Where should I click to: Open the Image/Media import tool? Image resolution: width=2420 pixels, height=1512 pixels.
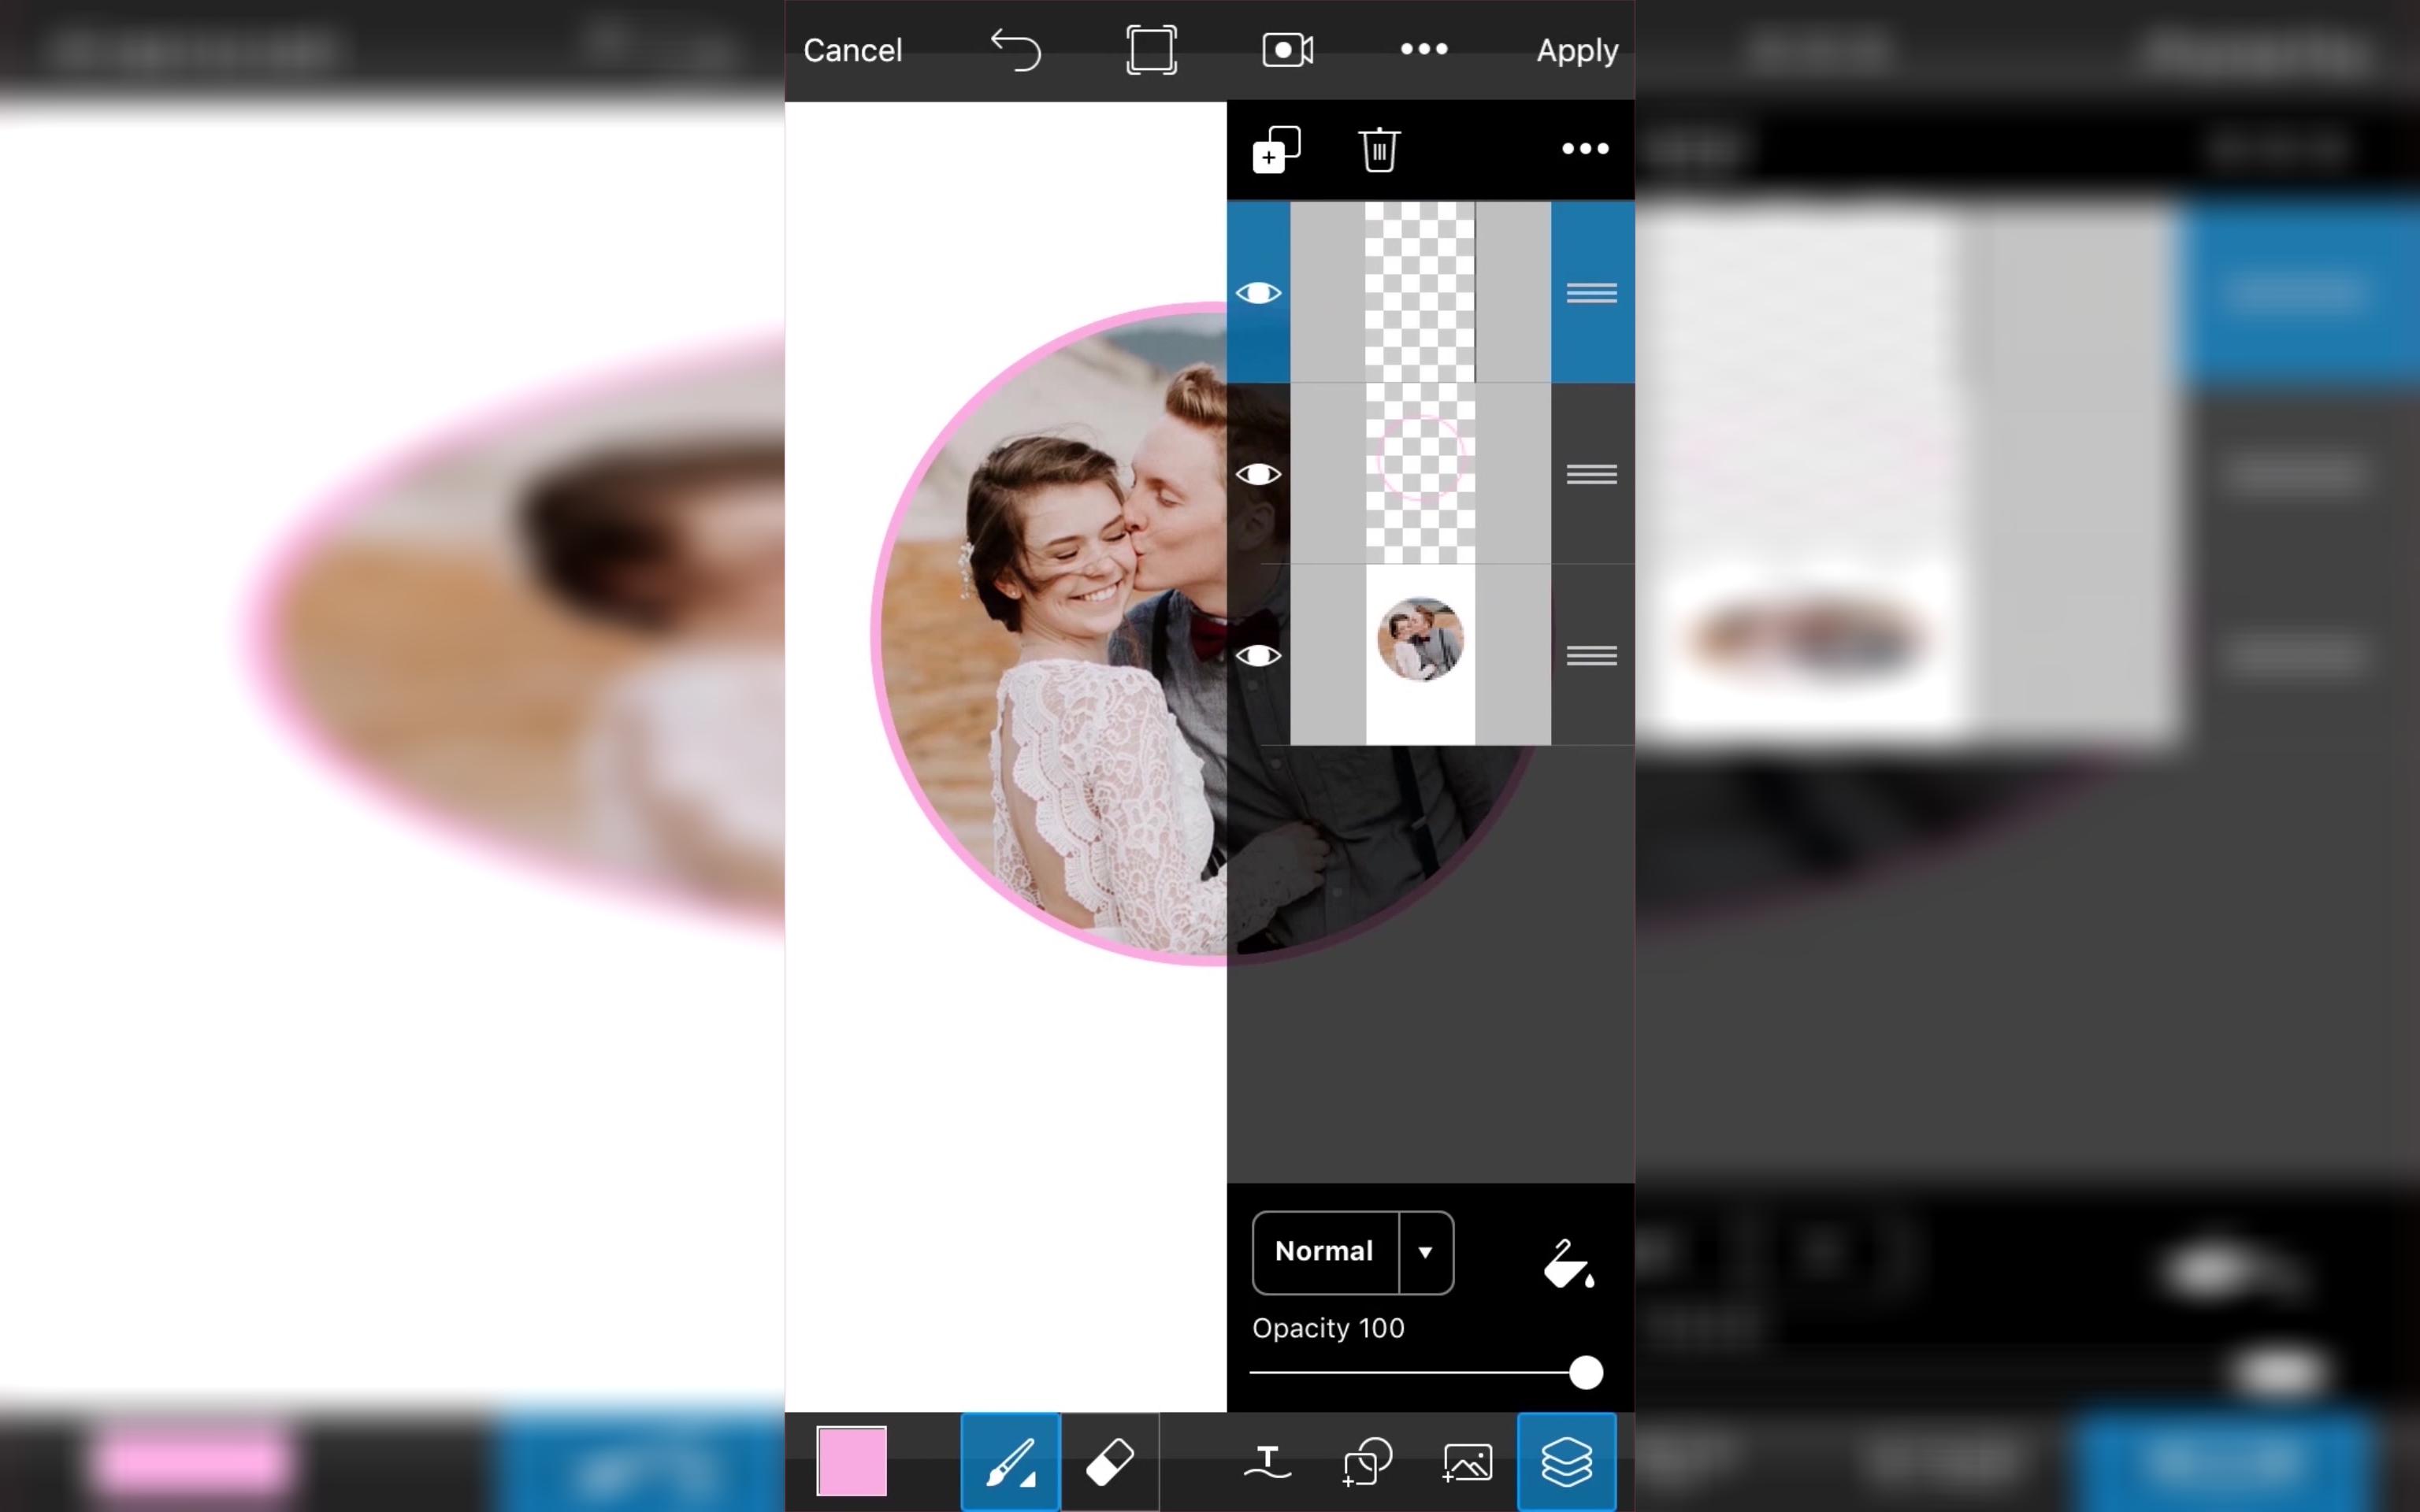[x=1468, y=1462]
